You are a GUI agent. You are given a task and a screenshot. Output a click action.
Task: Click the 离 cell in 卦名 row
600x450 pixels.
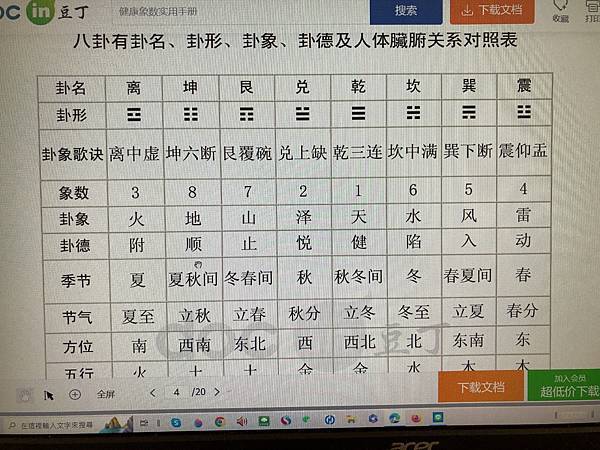(134, 88)
